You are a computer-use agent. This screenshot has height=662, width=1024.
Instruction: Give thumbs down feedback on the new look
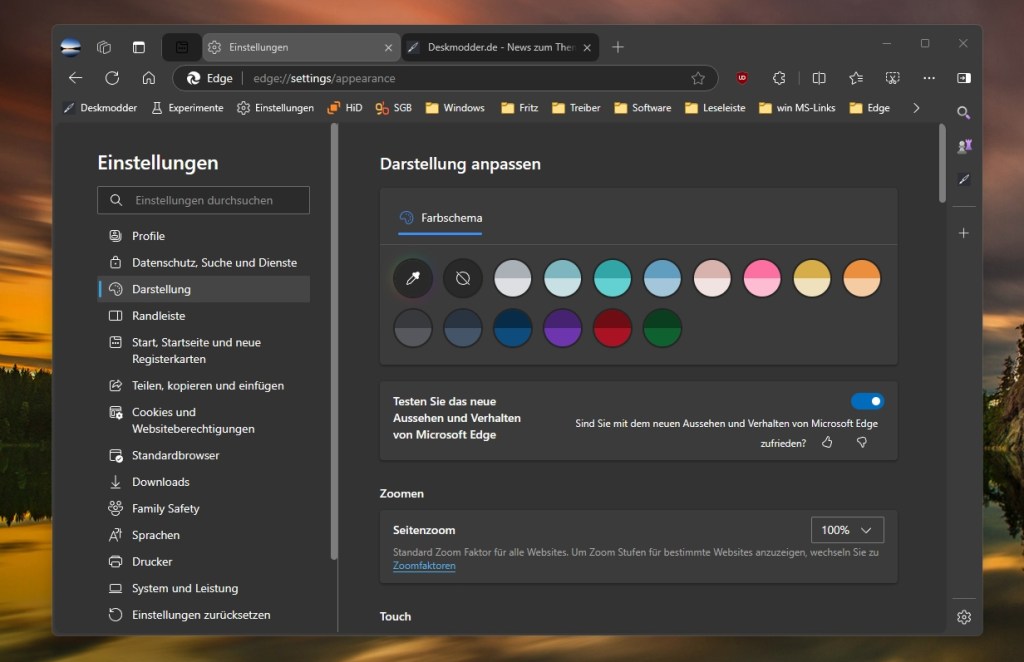(x=860, y=441)
